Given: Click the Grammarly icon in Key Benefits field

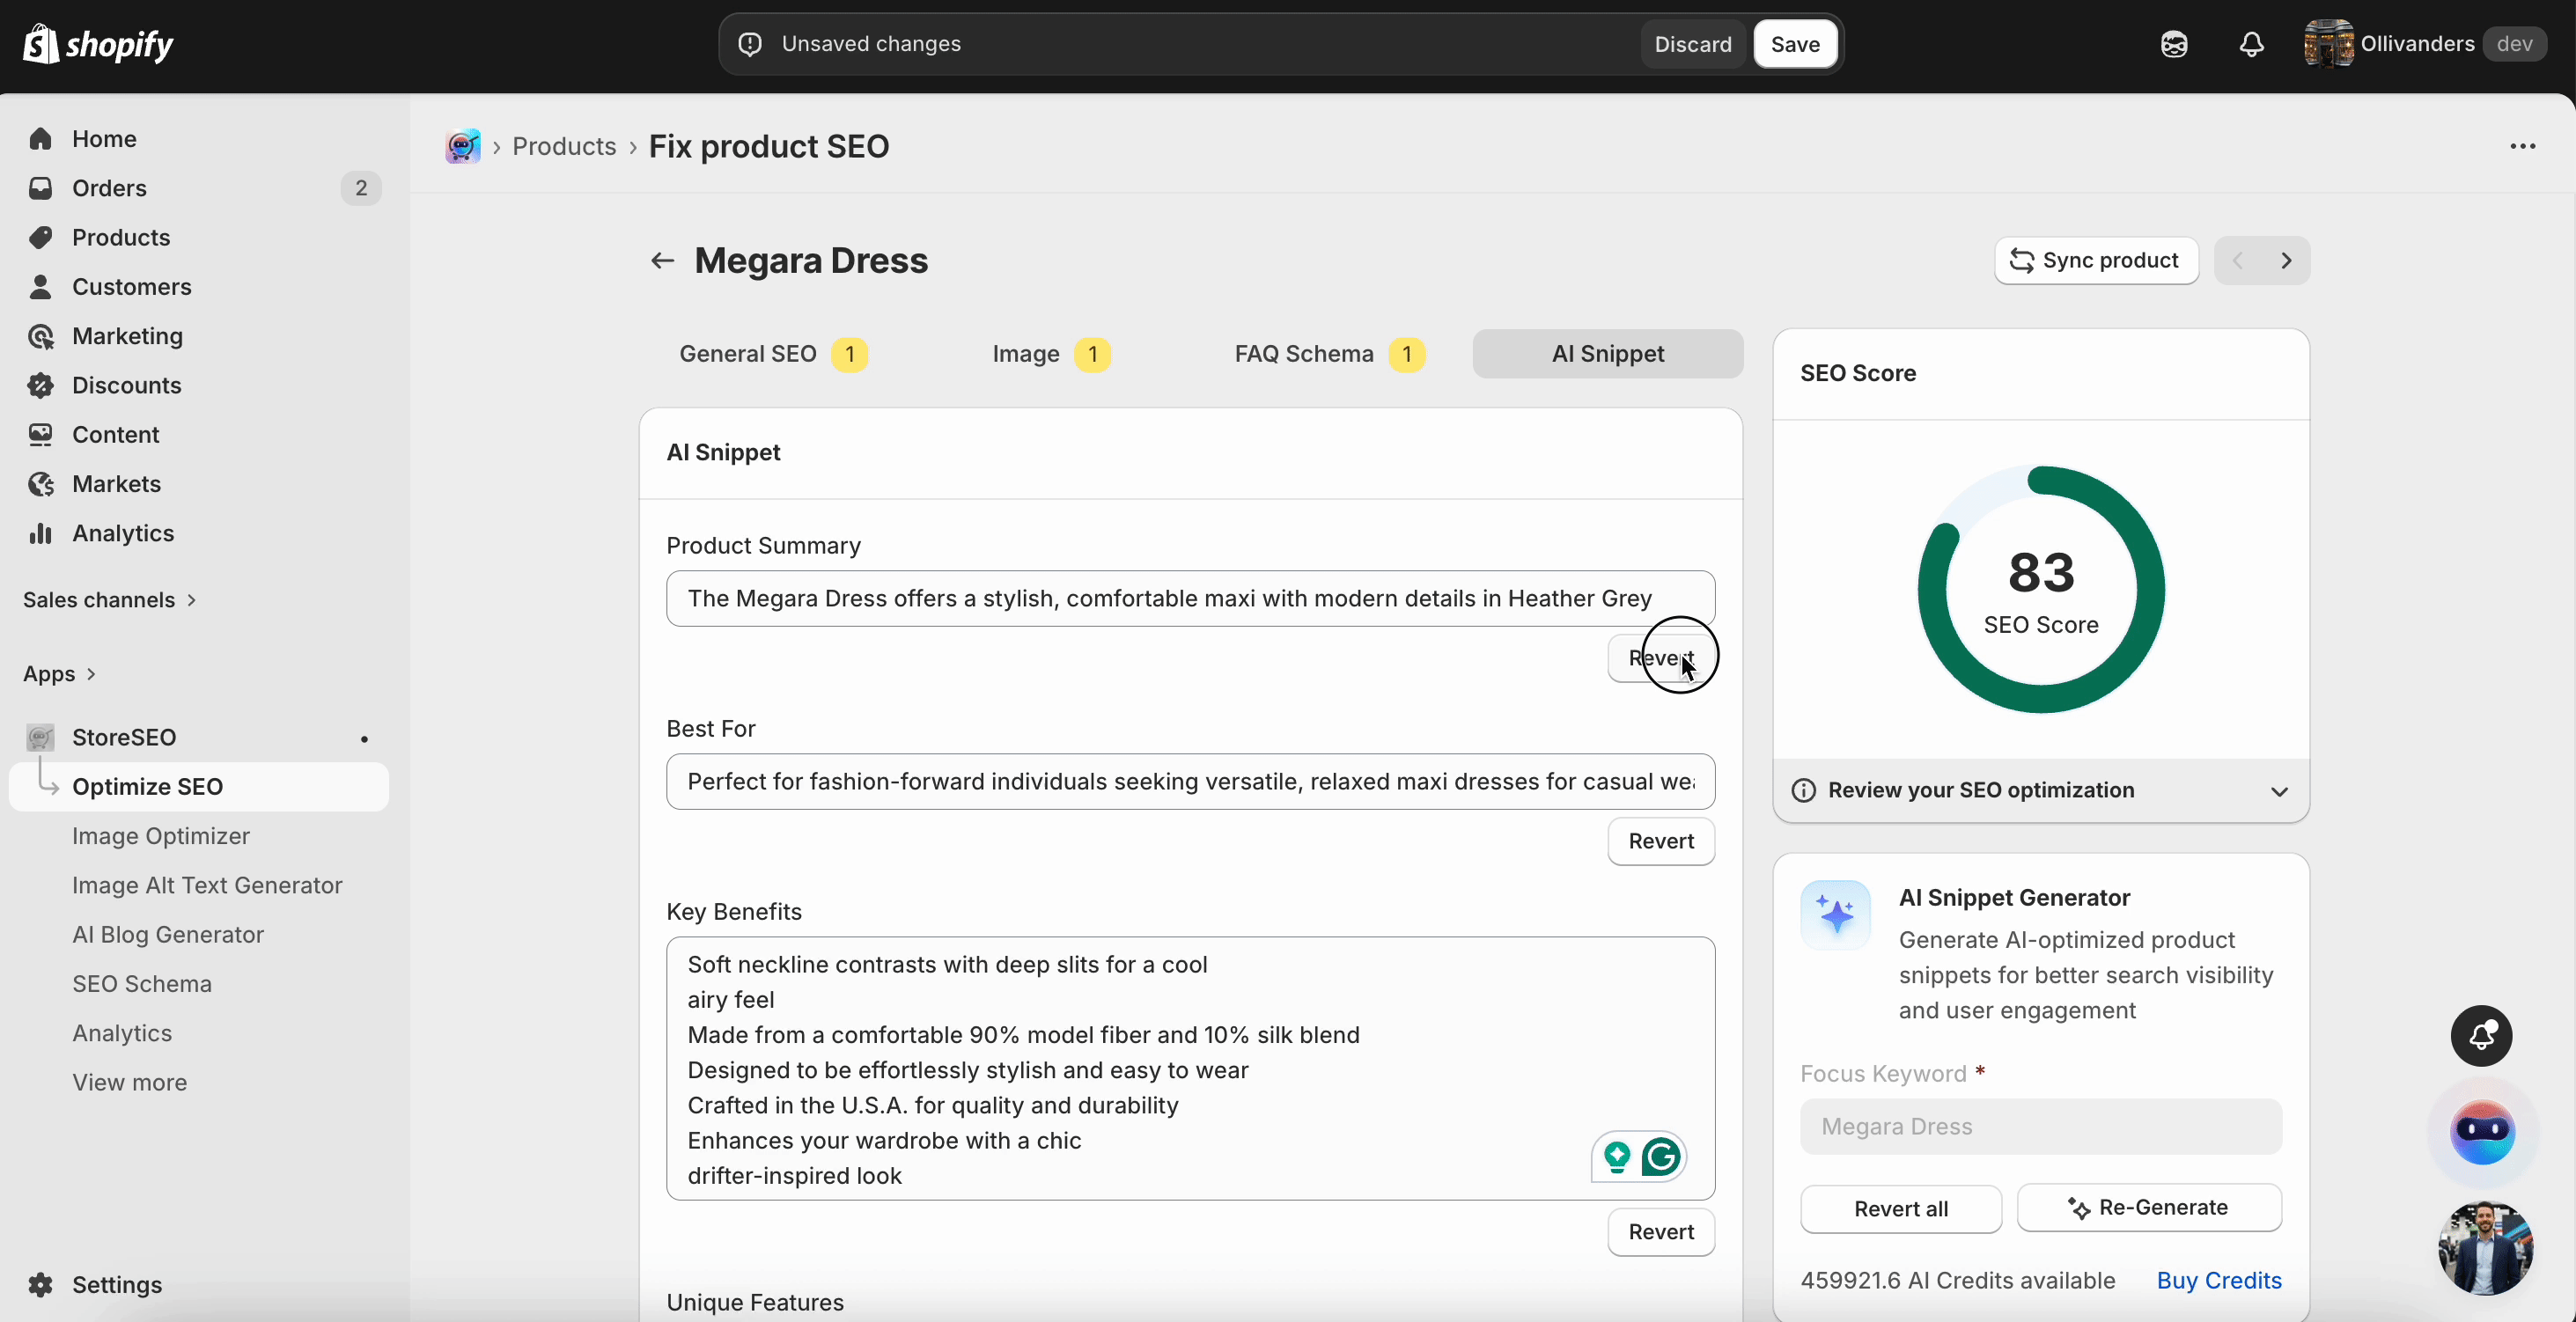Looking at the screenshot, I should coord(1661,1157).
